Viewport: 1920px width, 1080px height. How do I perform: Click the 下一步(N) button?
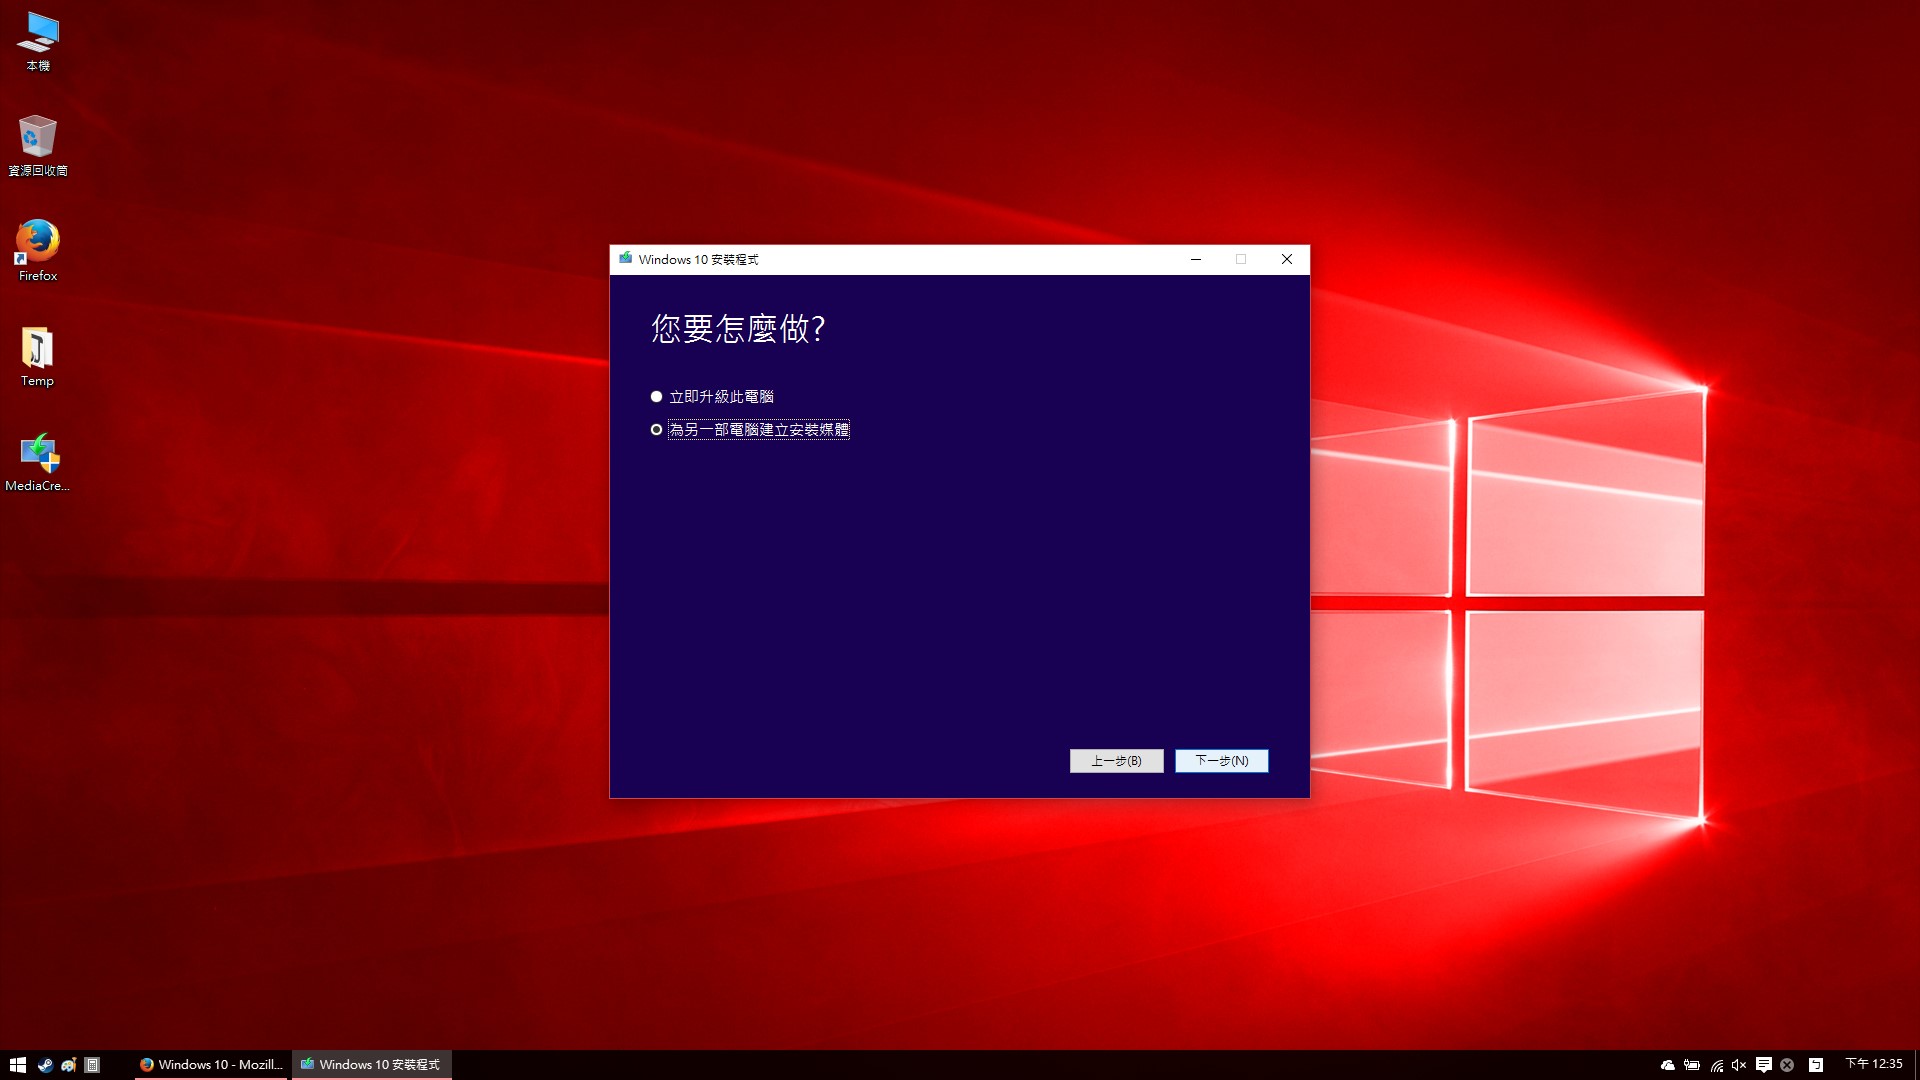click(1221, 761)
